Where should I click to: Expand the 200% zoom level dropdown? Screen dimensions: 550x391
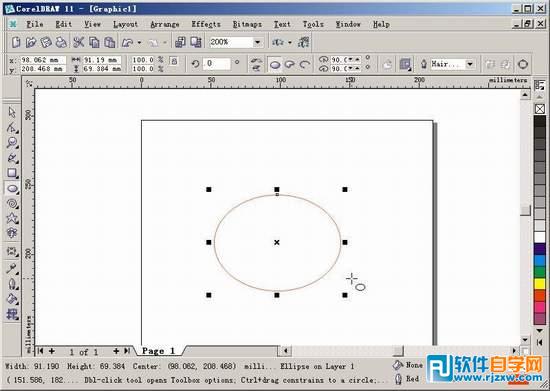click(x=258, y=42)
